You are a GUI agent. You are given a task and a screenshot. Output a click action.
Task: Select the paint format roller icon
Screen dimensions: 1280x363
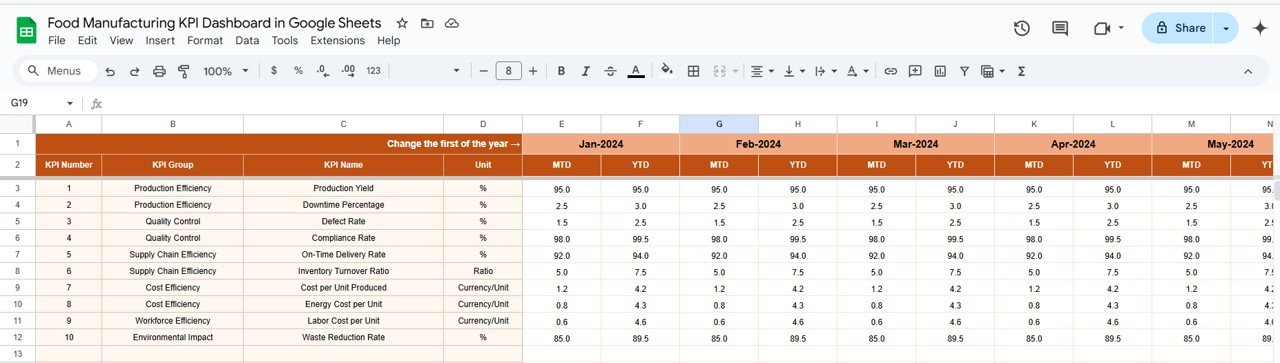pos(183,71)
